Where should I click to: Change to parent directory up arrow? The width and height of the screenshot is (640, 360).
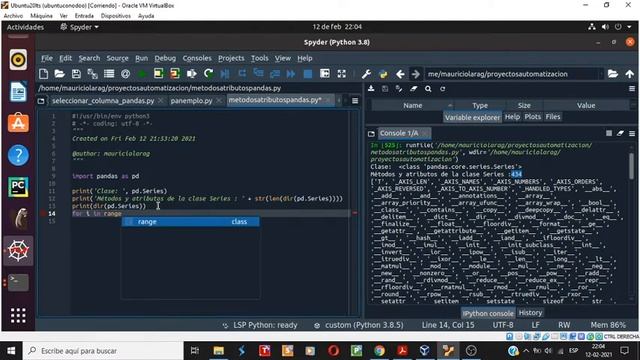pyautogui.click(x=629, y=74)
